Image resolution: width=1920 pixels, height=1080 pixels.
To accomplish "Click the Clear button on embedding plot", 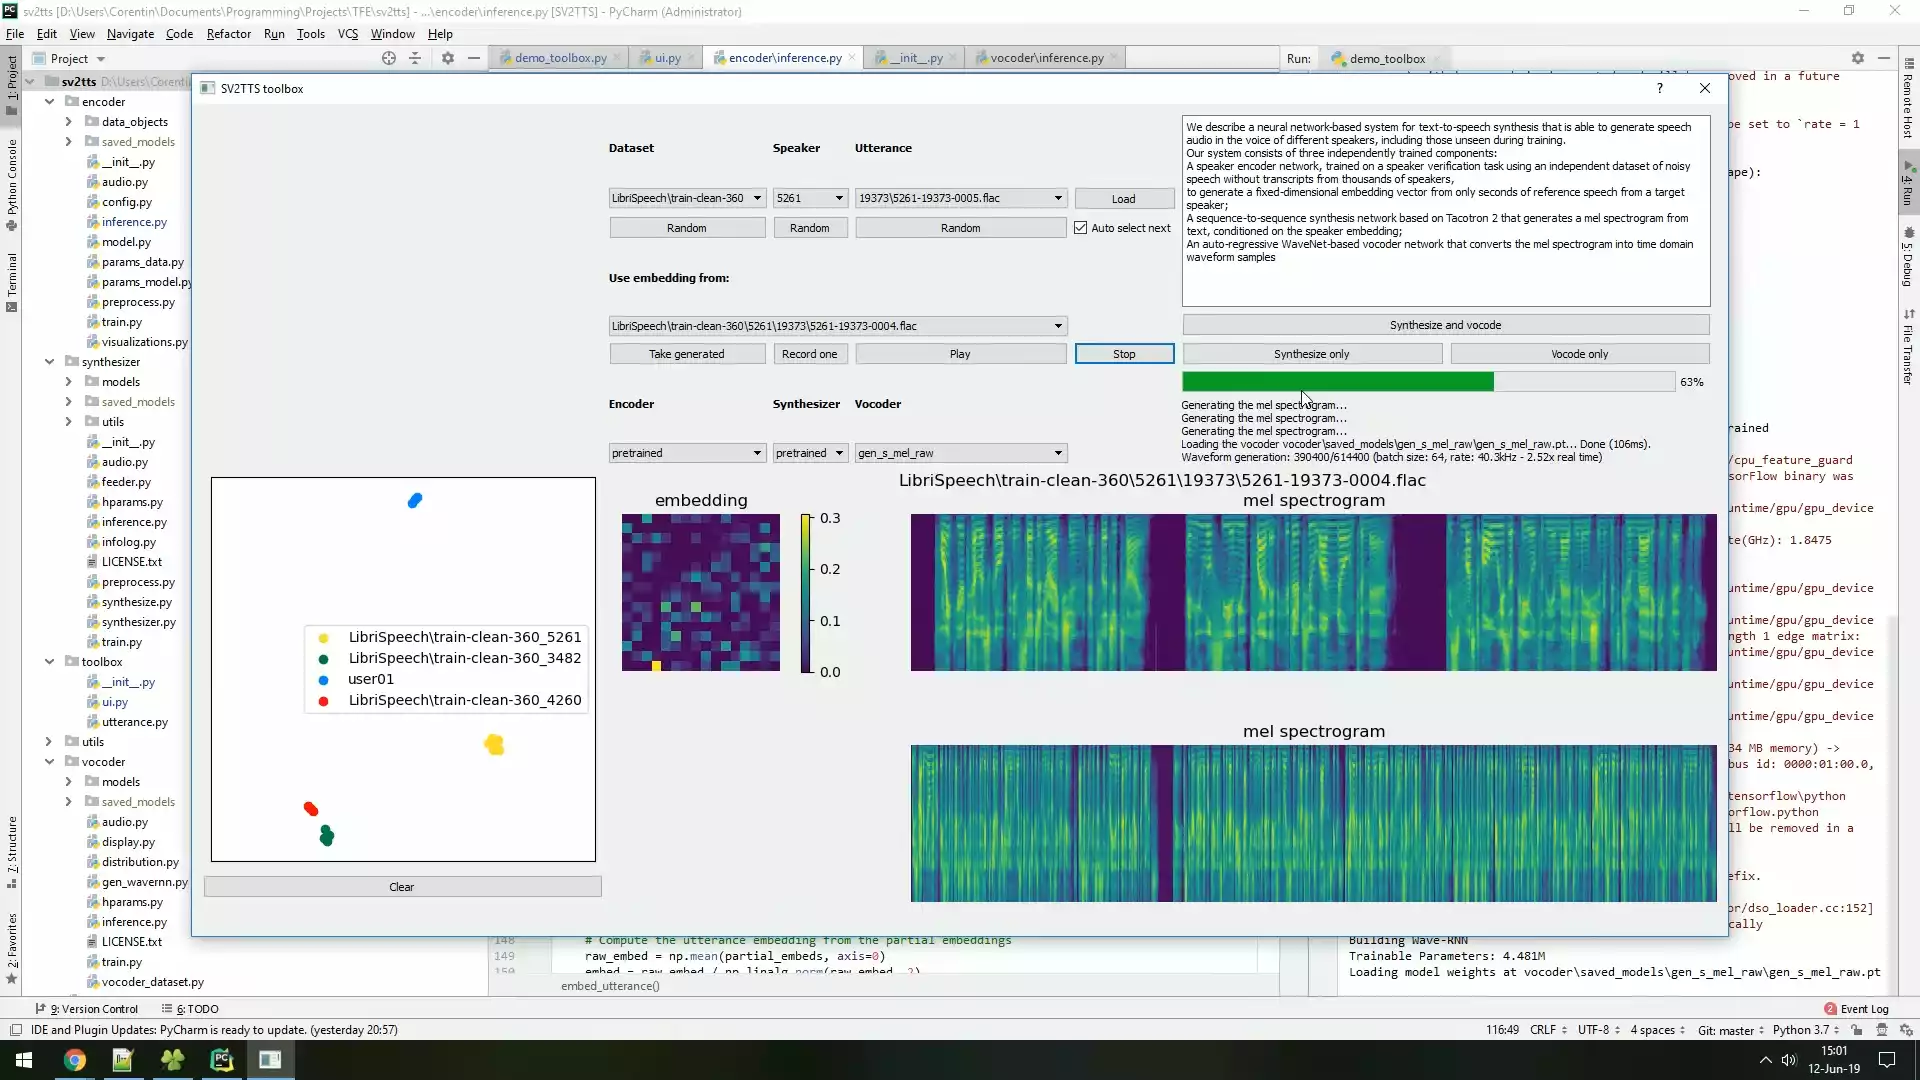I will (x=401, y=885).
